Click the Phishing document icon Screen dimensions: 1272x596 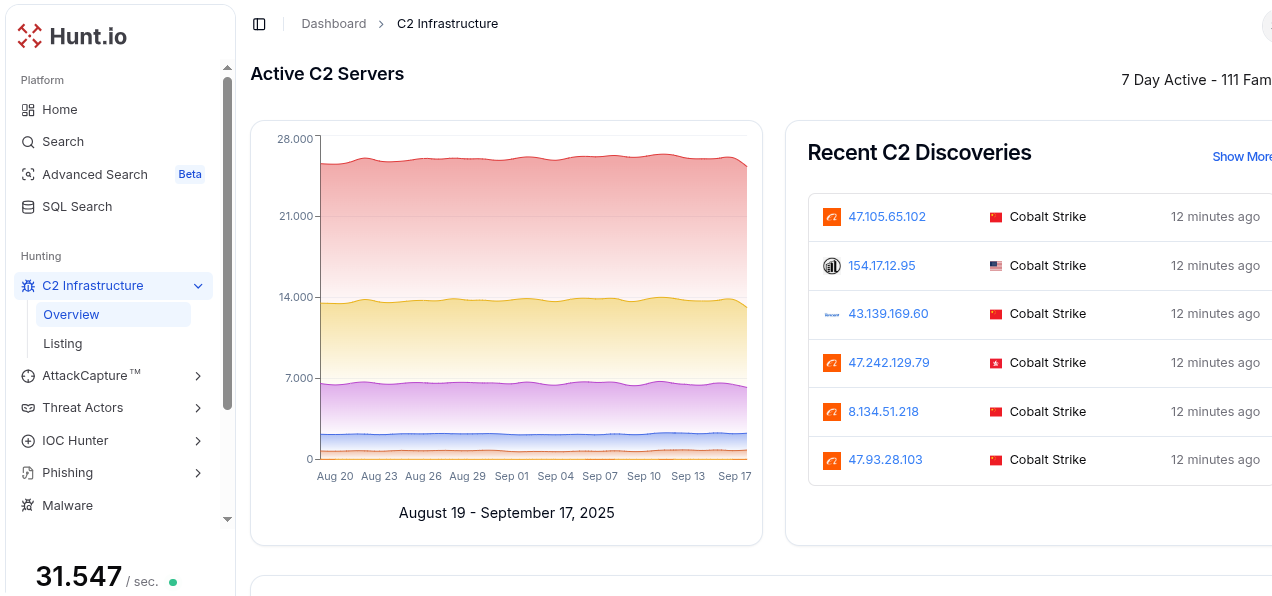click(28, 473)
